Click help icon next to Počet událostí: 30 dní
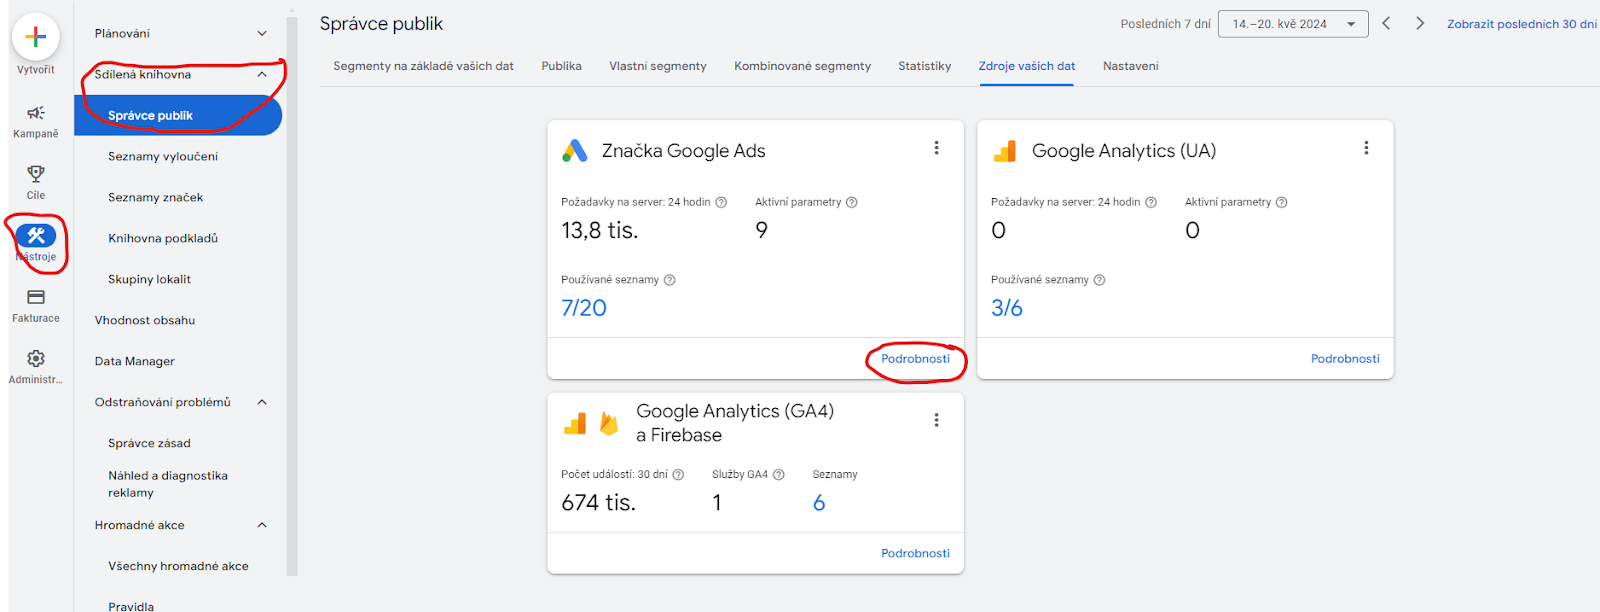 click(x=678, y=475)
